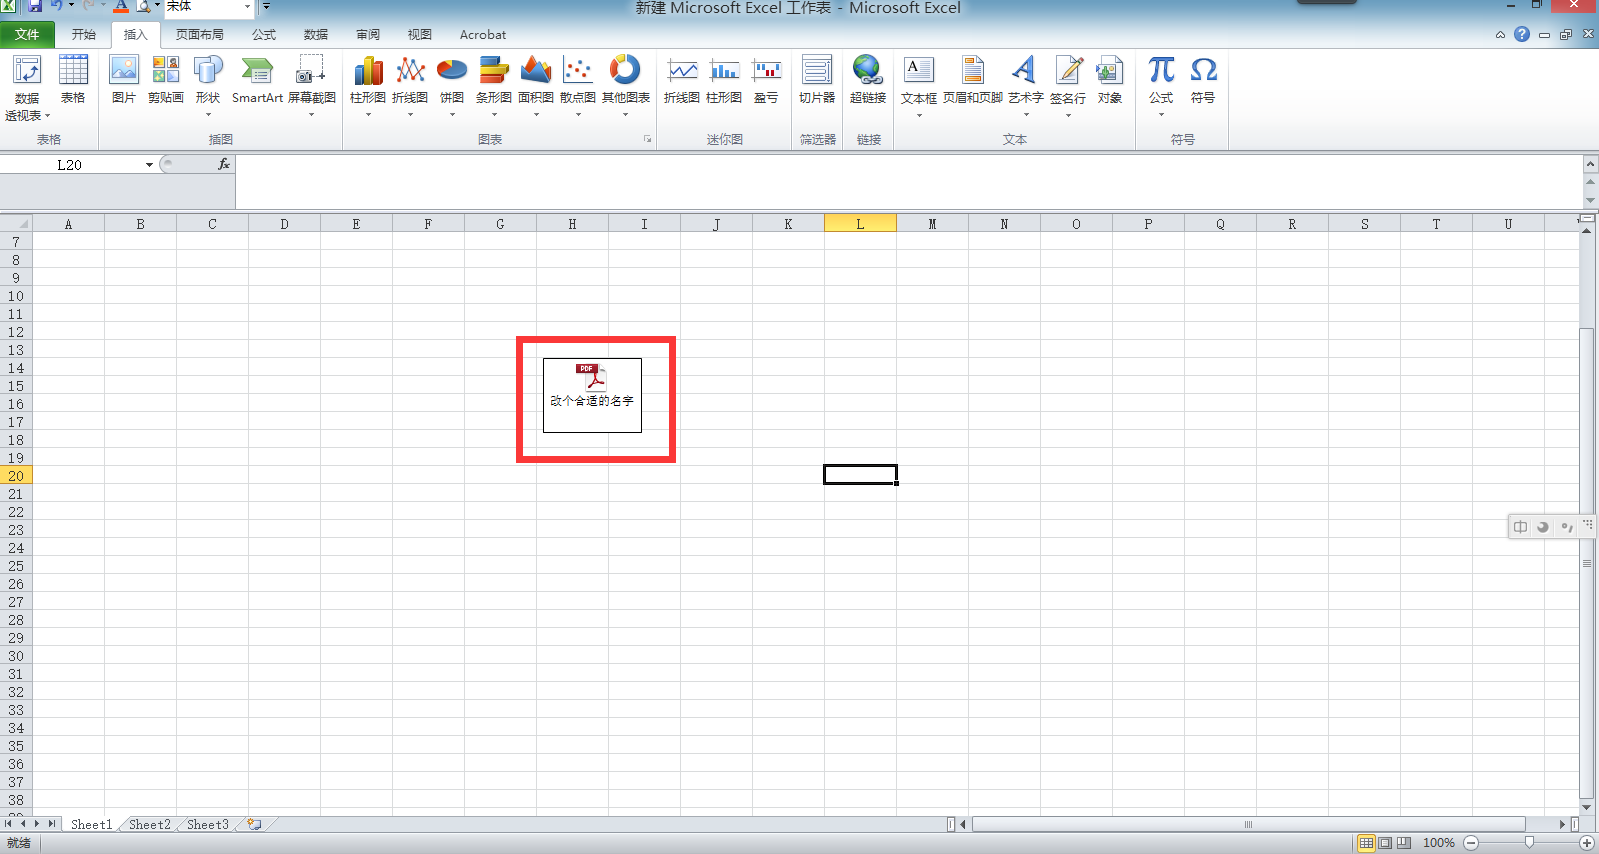Select the embedded PDF object 改个合适的名字
The height and width of the screenshot is (854, 1599).
tap(592, 395)
